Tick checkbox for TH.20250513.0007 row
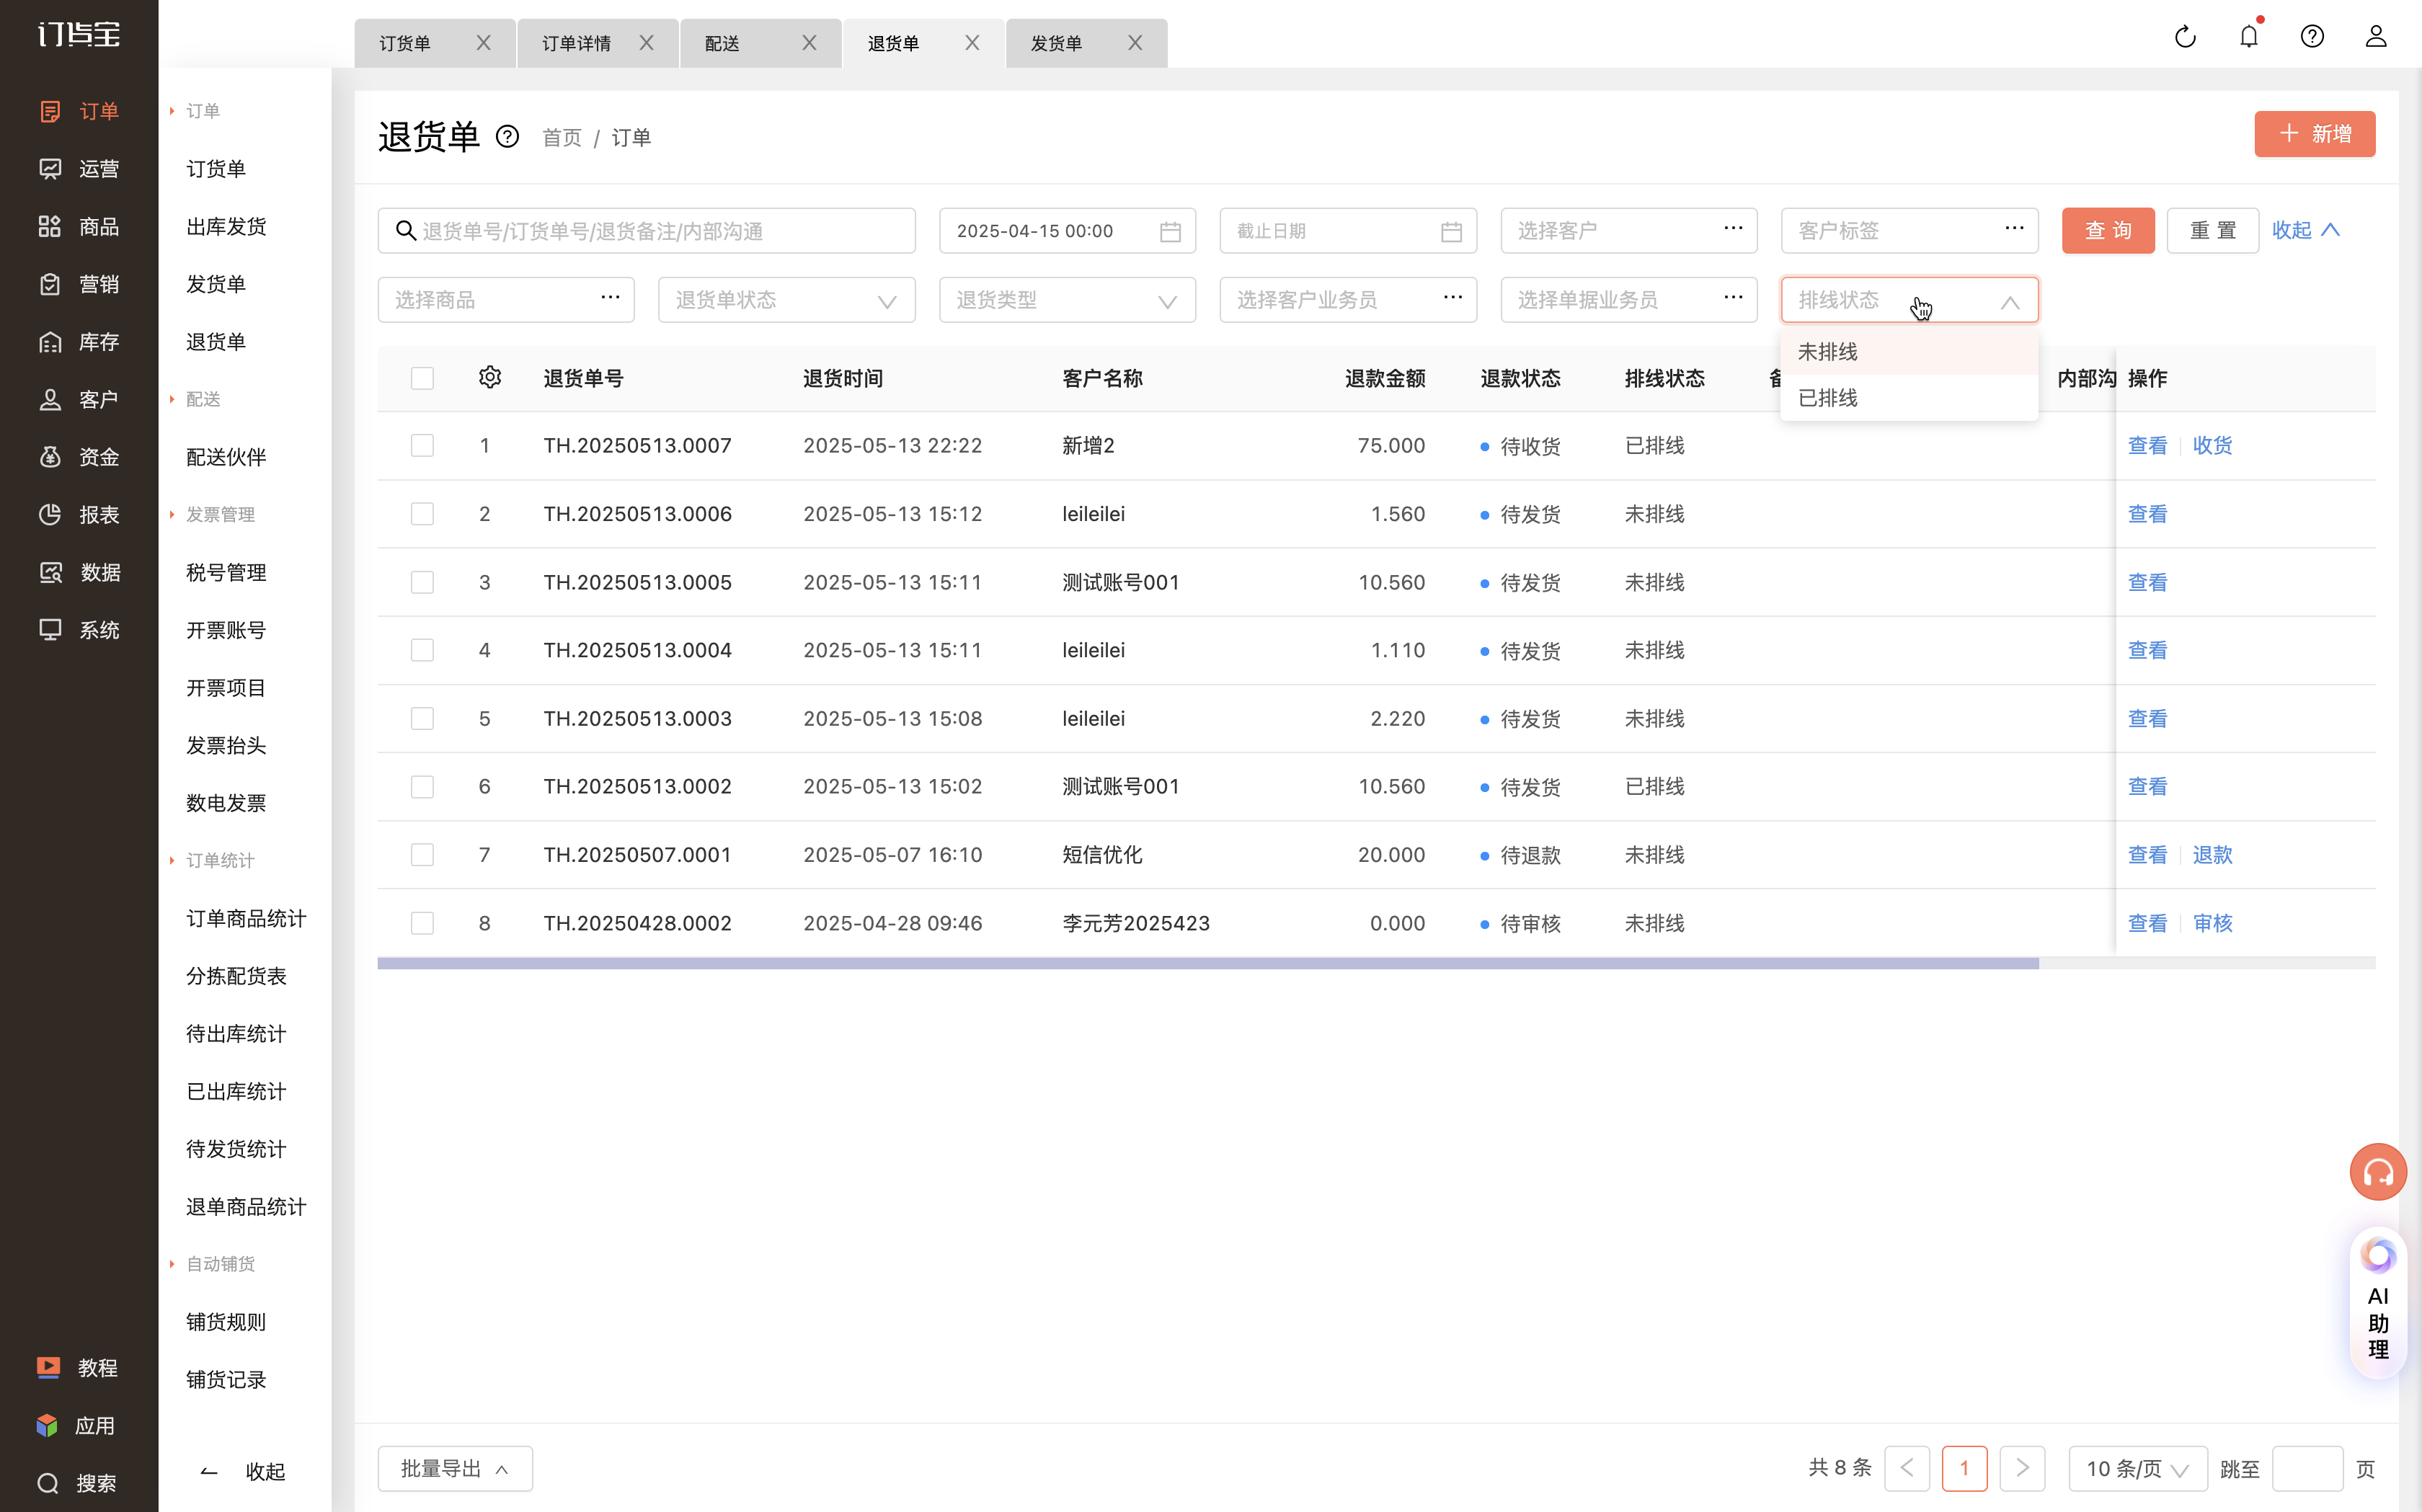 coord(422,445)
